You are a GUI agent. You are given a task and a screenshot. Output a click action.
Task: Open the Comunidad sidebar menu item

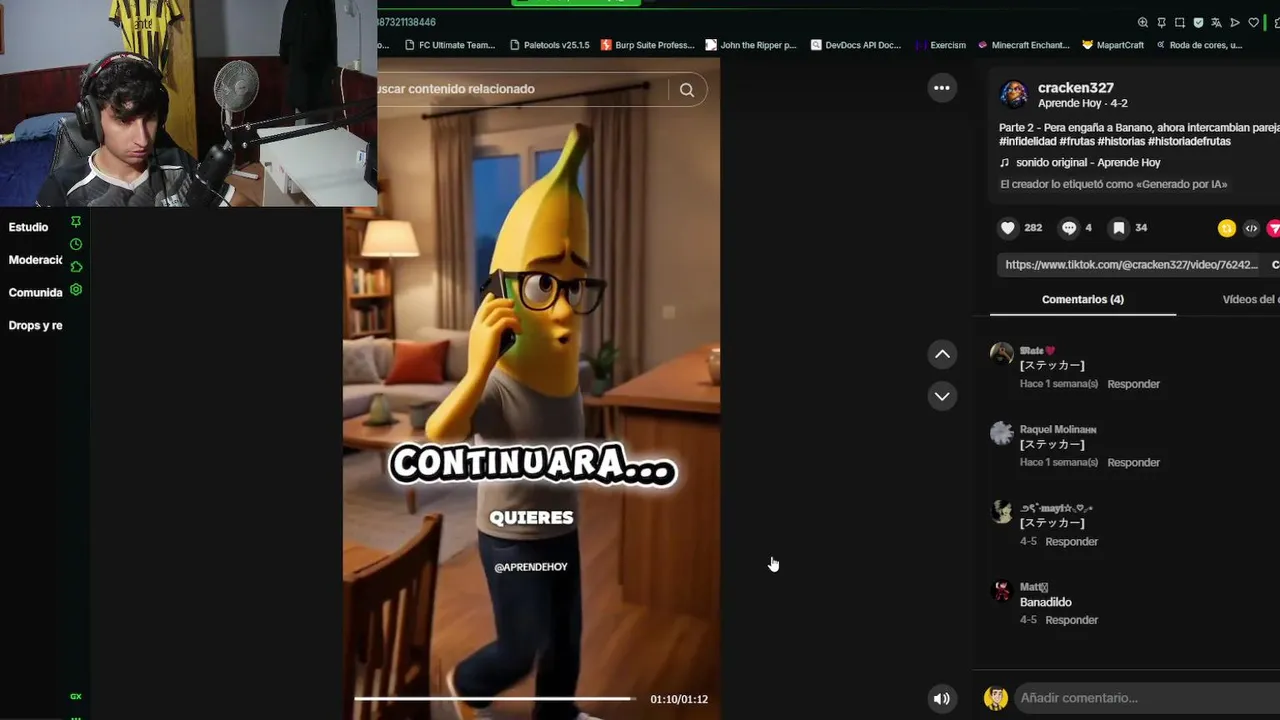tap(35, 293)
